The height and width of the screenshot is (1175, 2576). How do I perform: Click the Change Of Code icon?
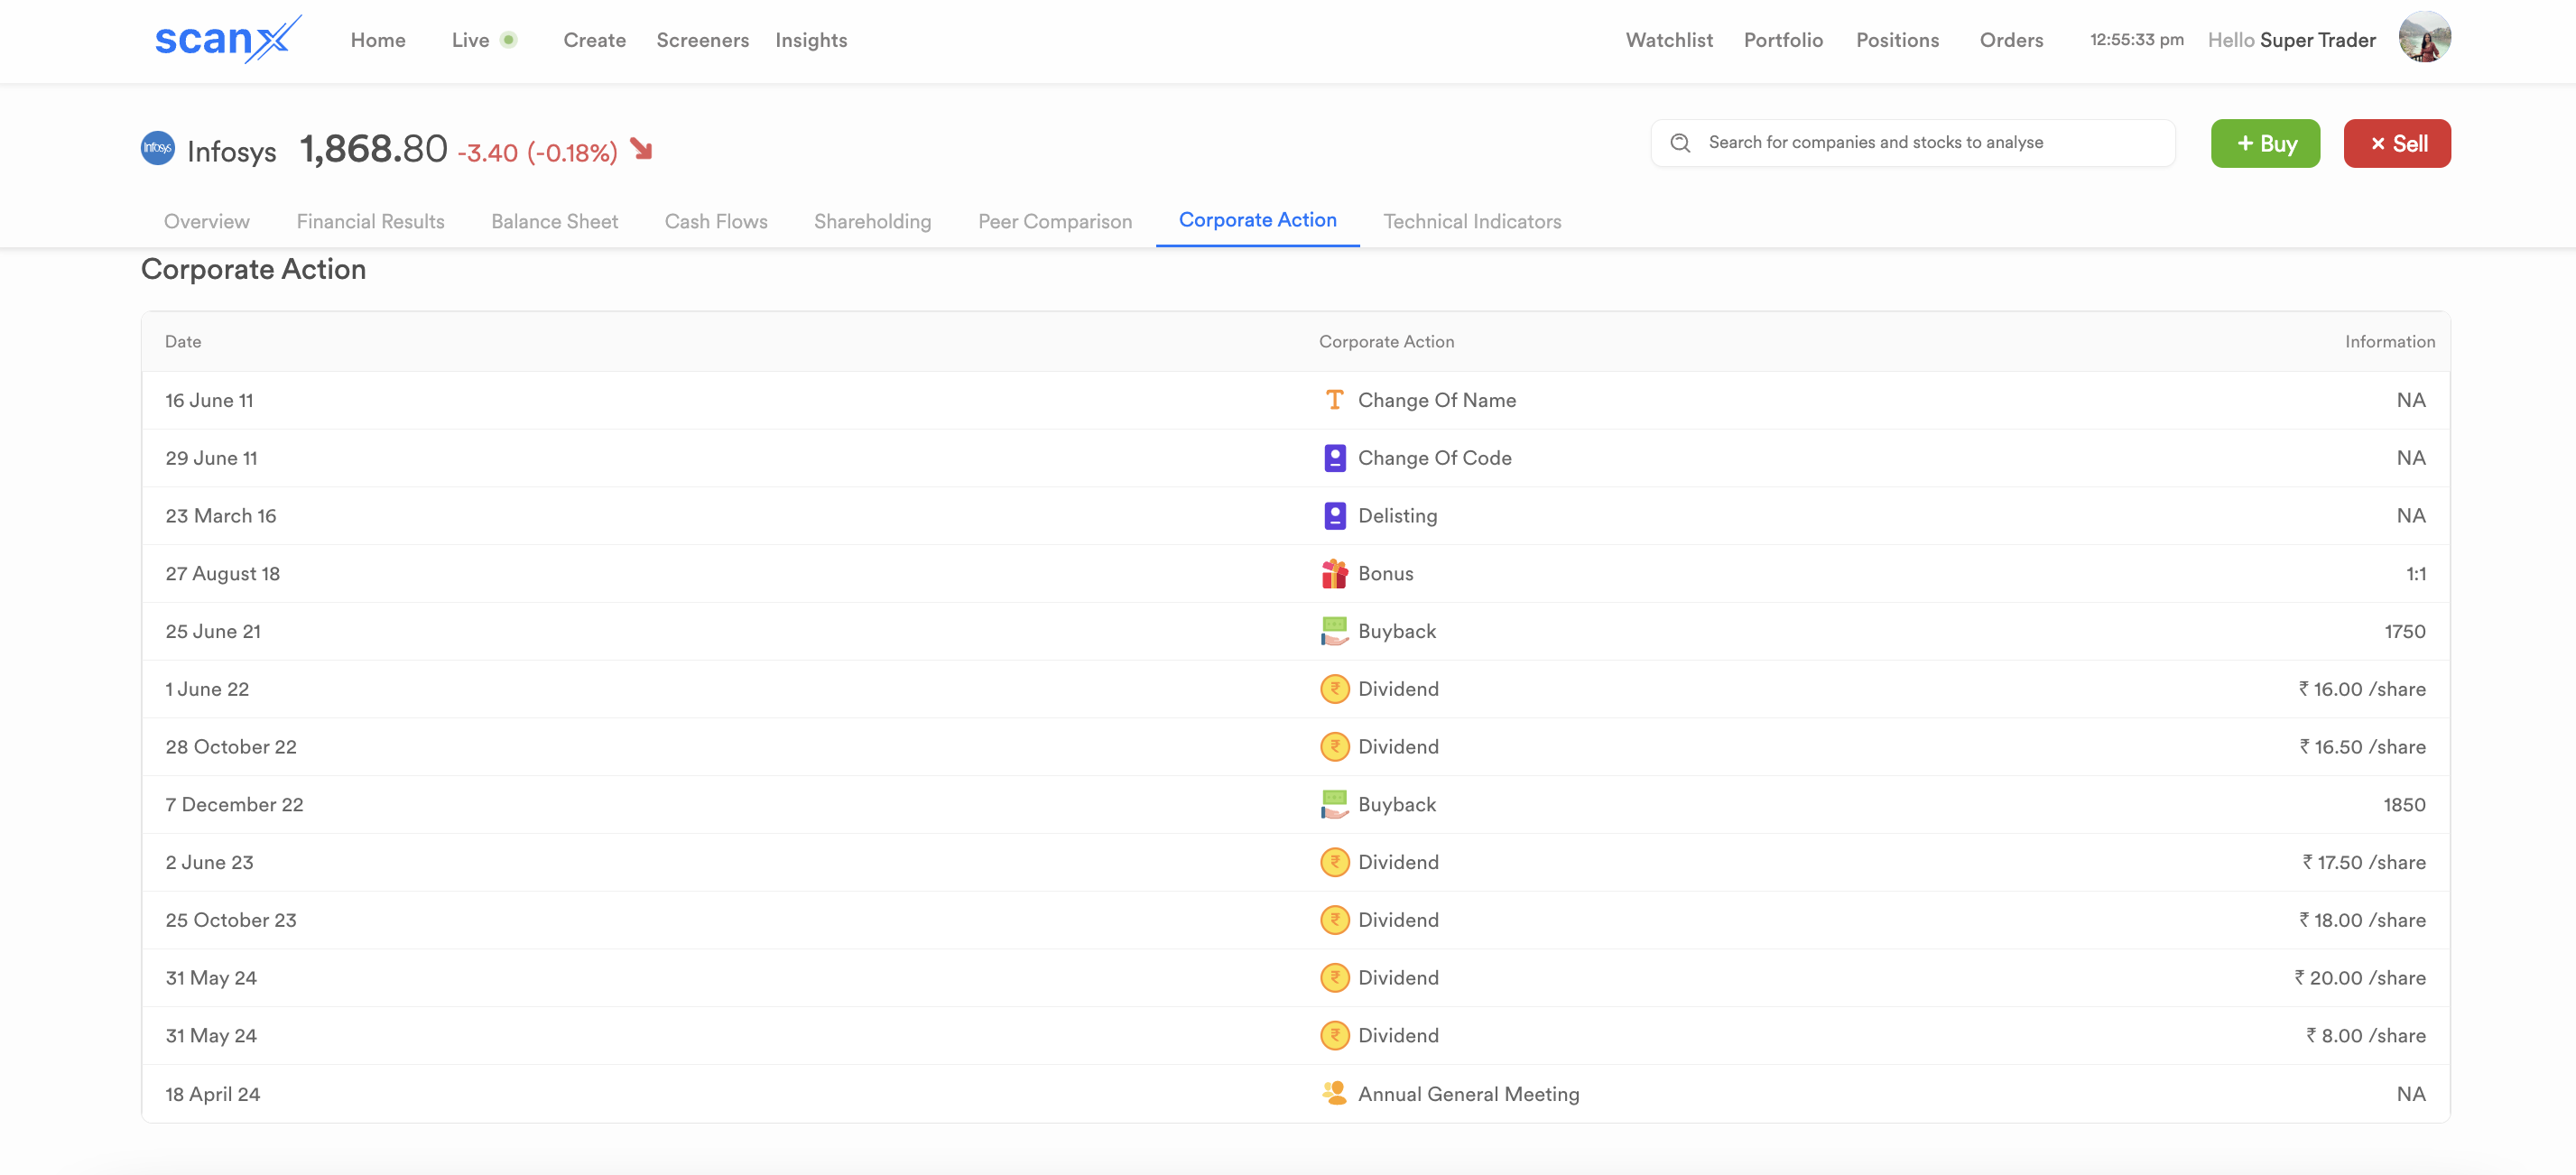click(1334, 458)
